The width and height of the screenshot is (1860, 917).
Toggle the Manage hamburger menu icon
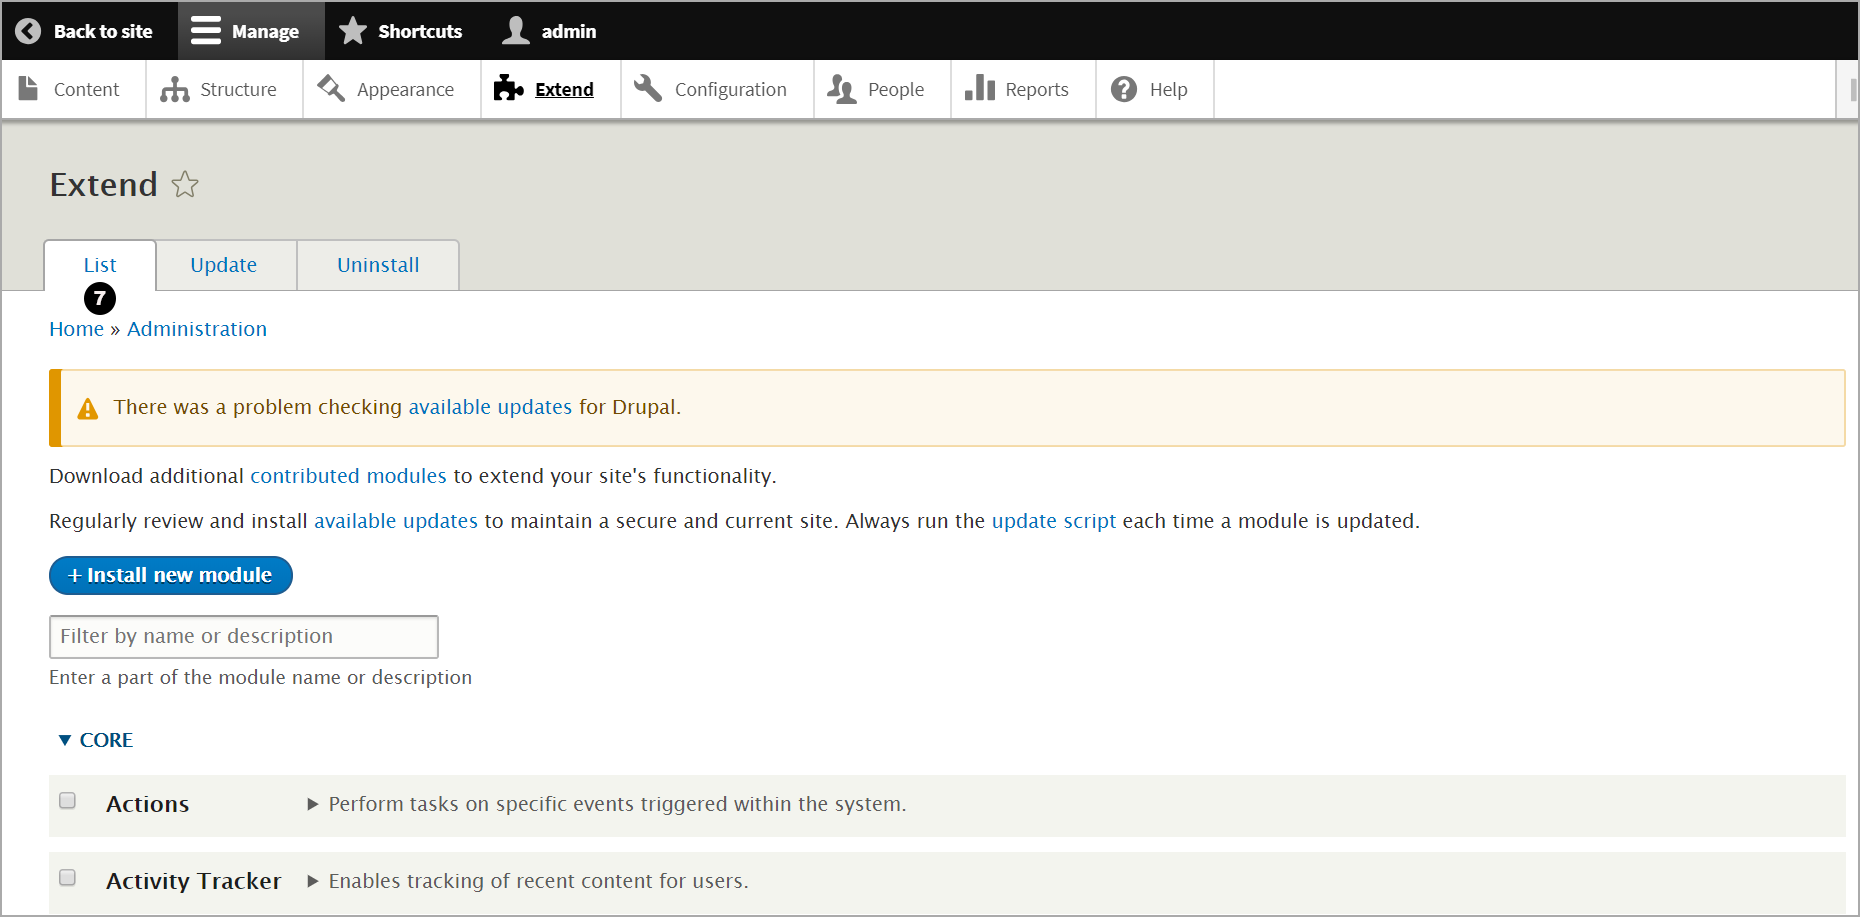point(206,31)
